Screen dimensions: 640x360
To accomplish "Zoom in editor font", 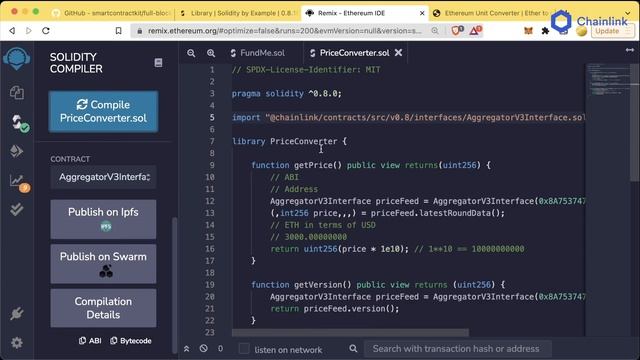I will pyautogui.click(x=211, y=53).
